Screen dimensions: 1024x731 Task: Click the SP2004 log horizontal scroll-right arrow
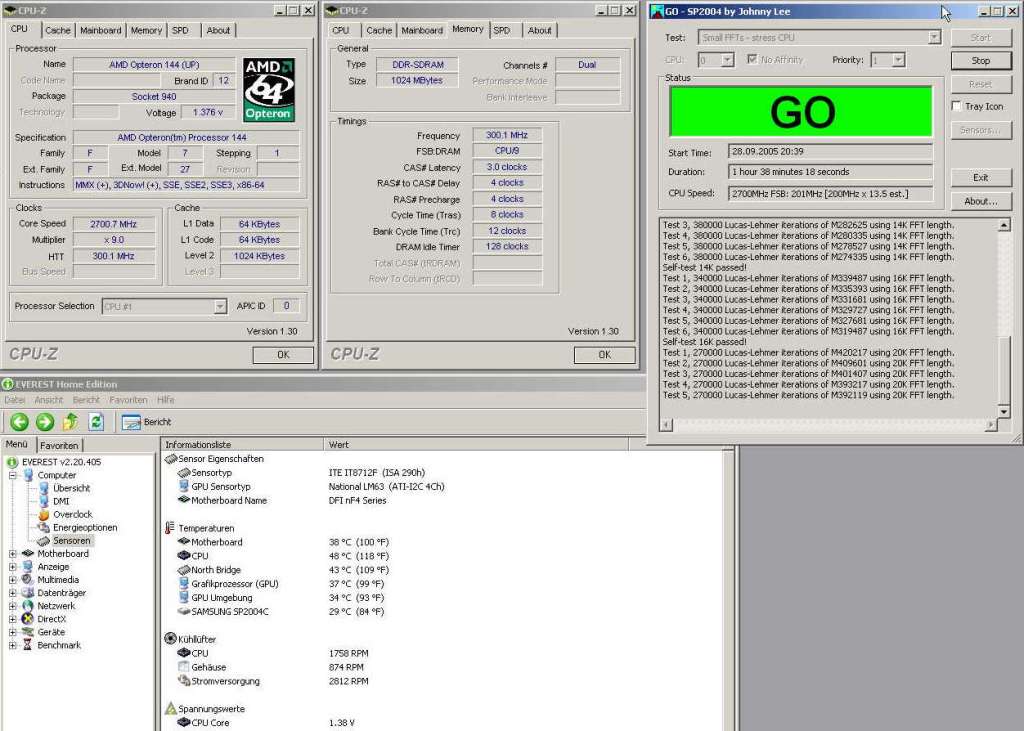[991, 425]
